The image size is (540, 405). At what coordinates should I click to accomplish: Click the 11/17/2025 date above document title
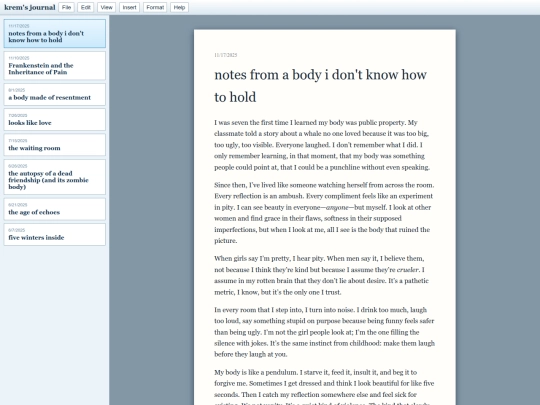click(x=226, y=55)
